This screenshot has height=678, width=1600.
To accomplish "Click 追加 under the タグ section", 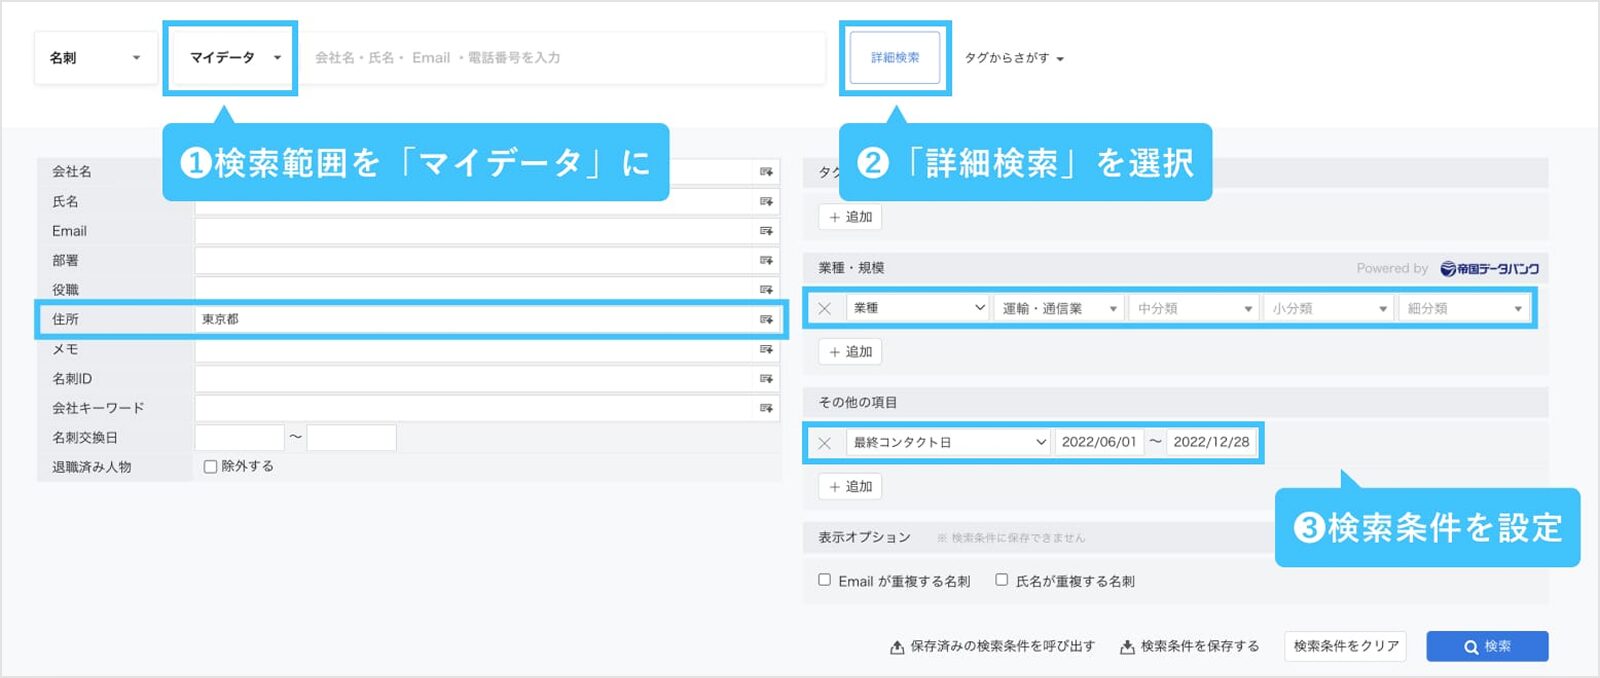I will (851, 217).
